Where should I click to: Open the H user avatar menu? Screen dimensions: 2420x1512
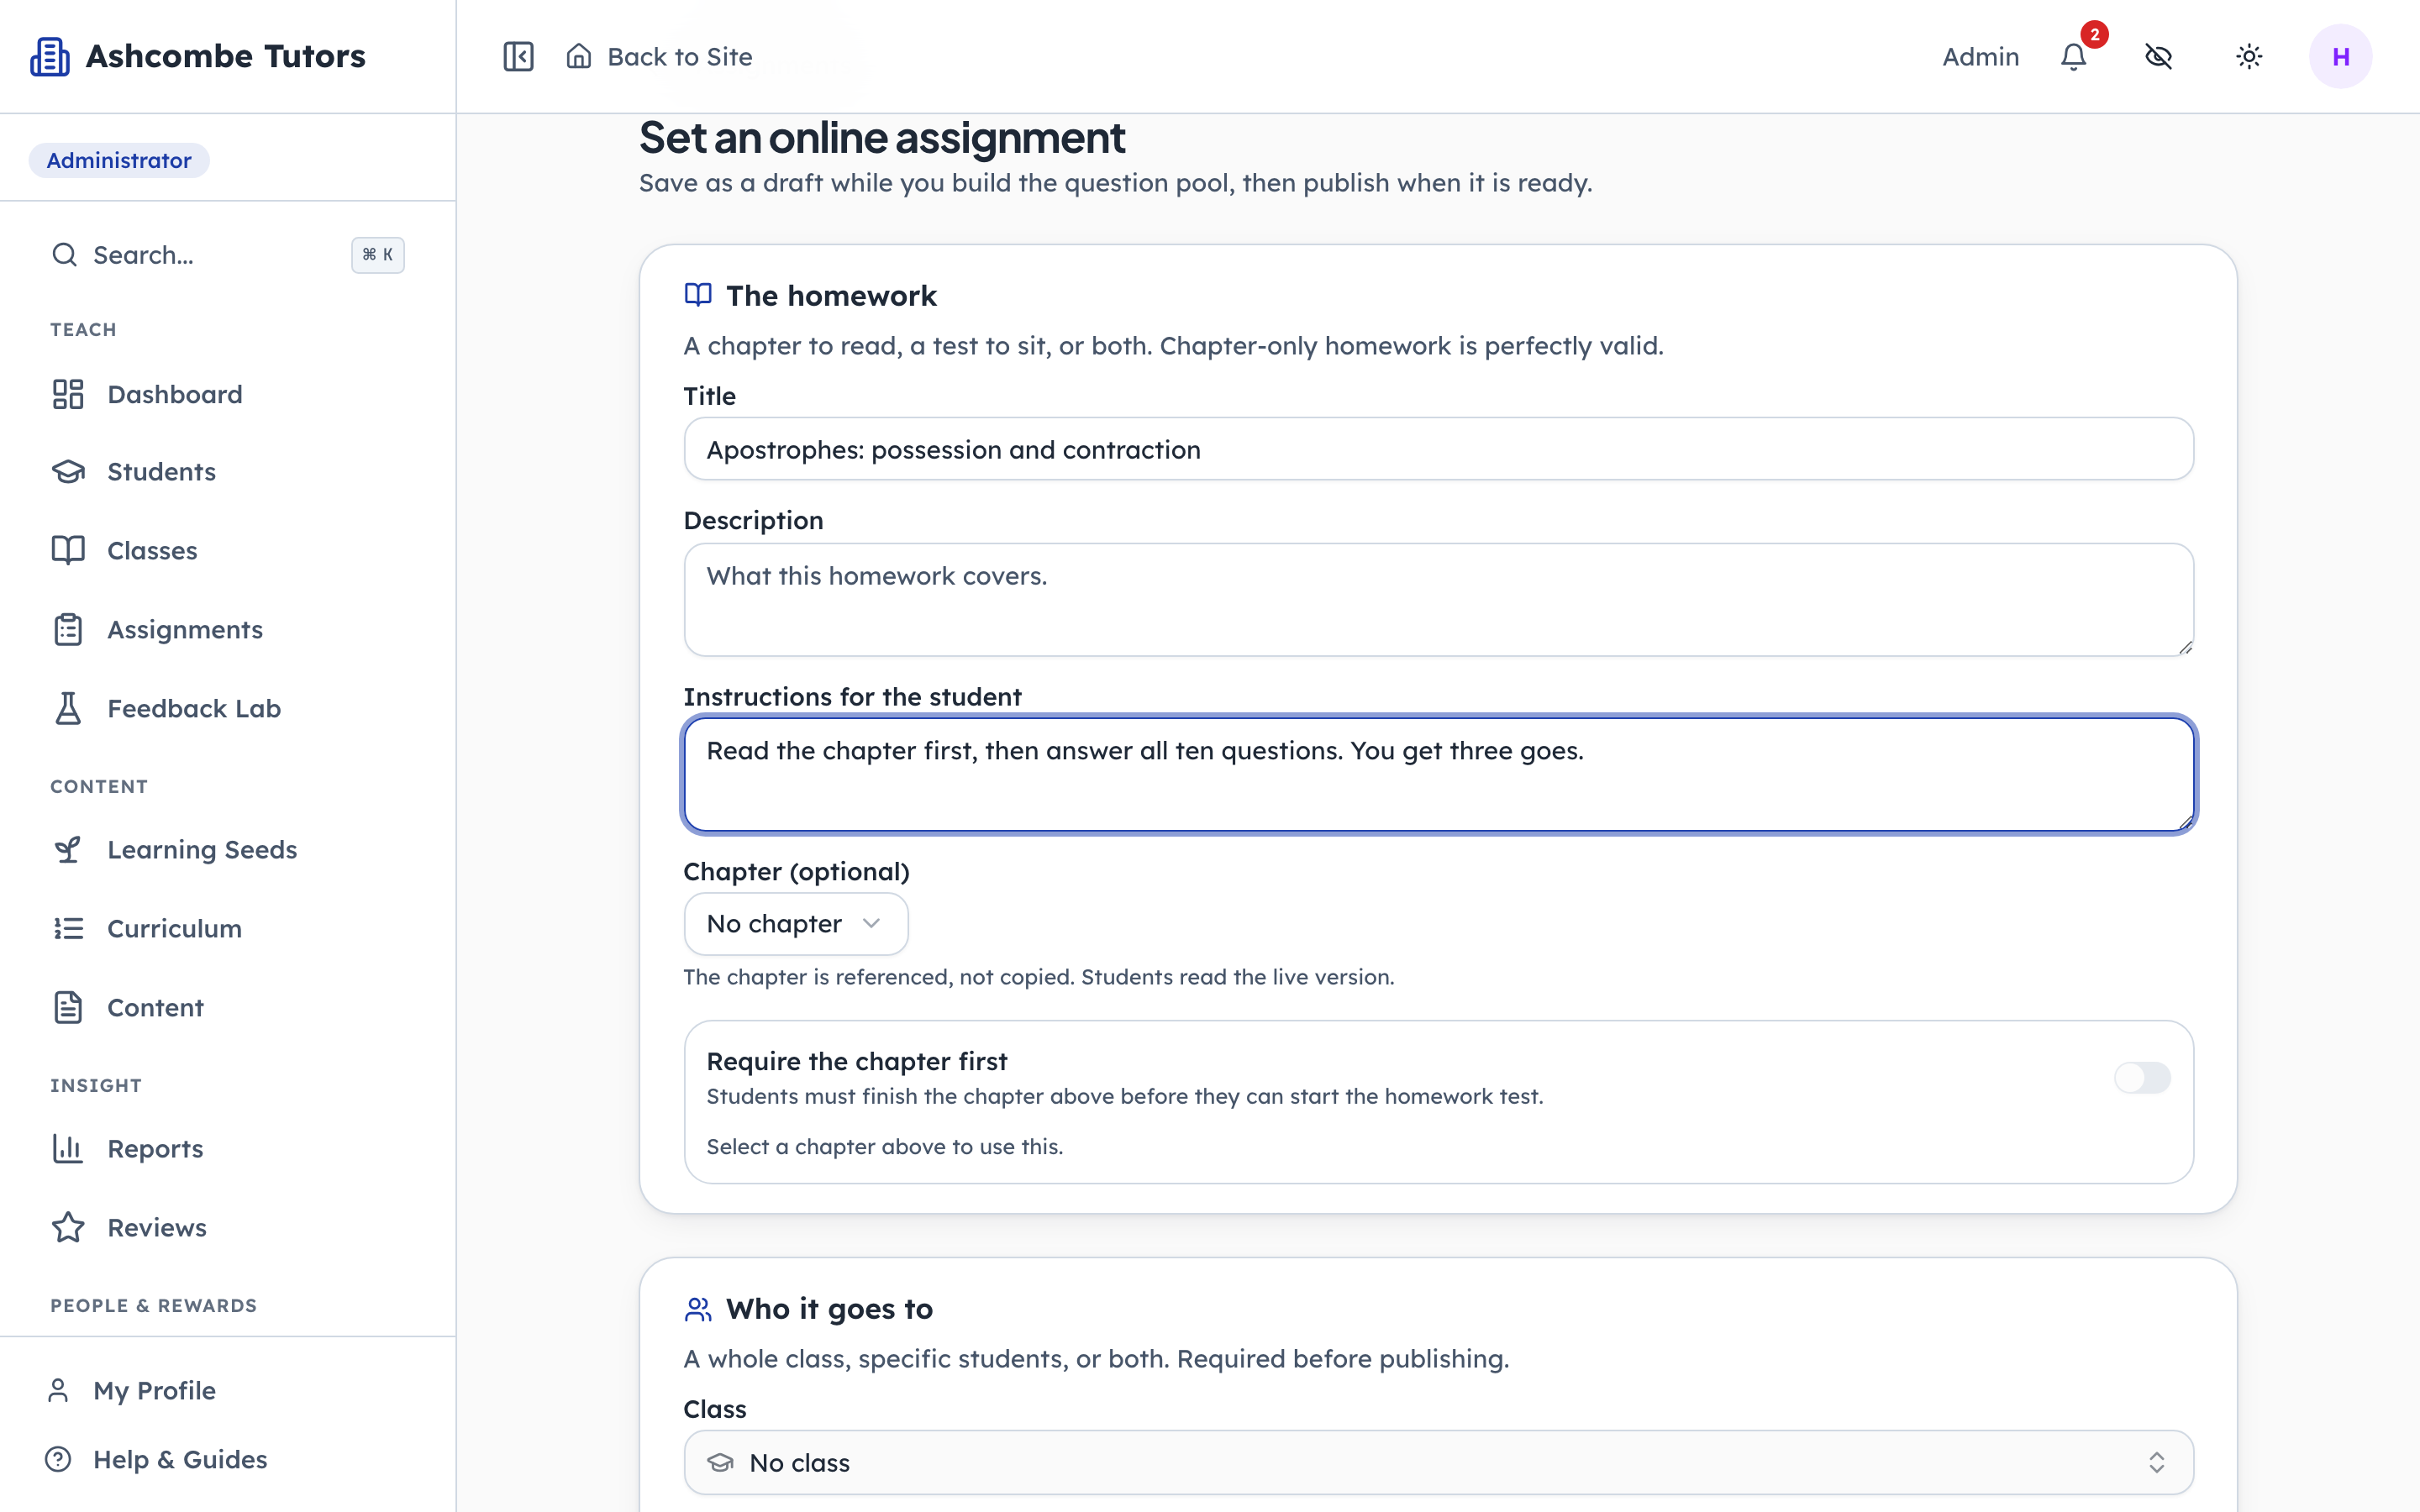[2340, 56]
